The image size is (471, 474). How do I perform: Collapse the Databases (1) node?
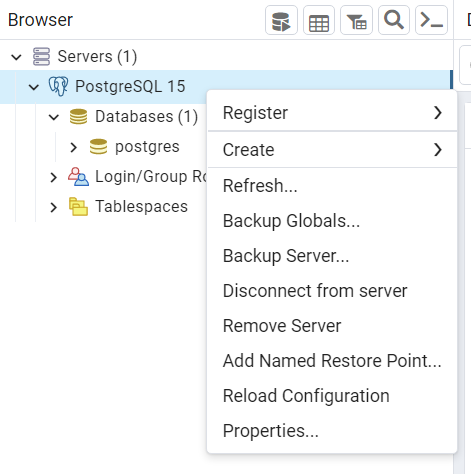54,117
